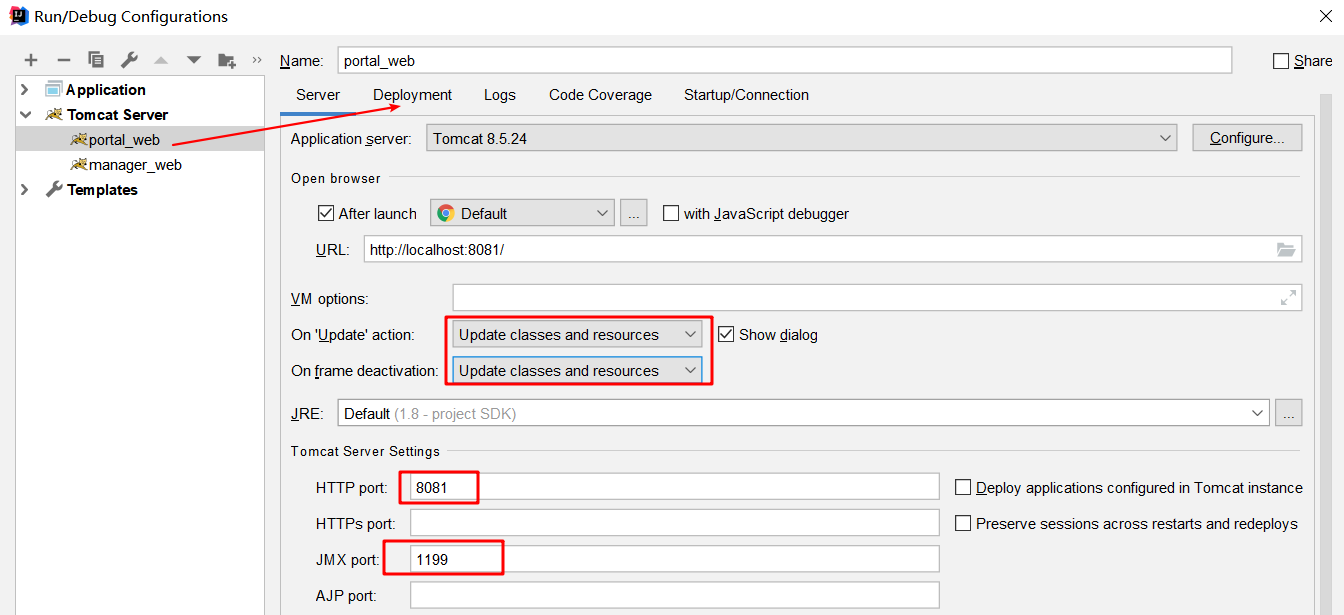
Task: Select manager_web configuration
Action: click(140, 164)
